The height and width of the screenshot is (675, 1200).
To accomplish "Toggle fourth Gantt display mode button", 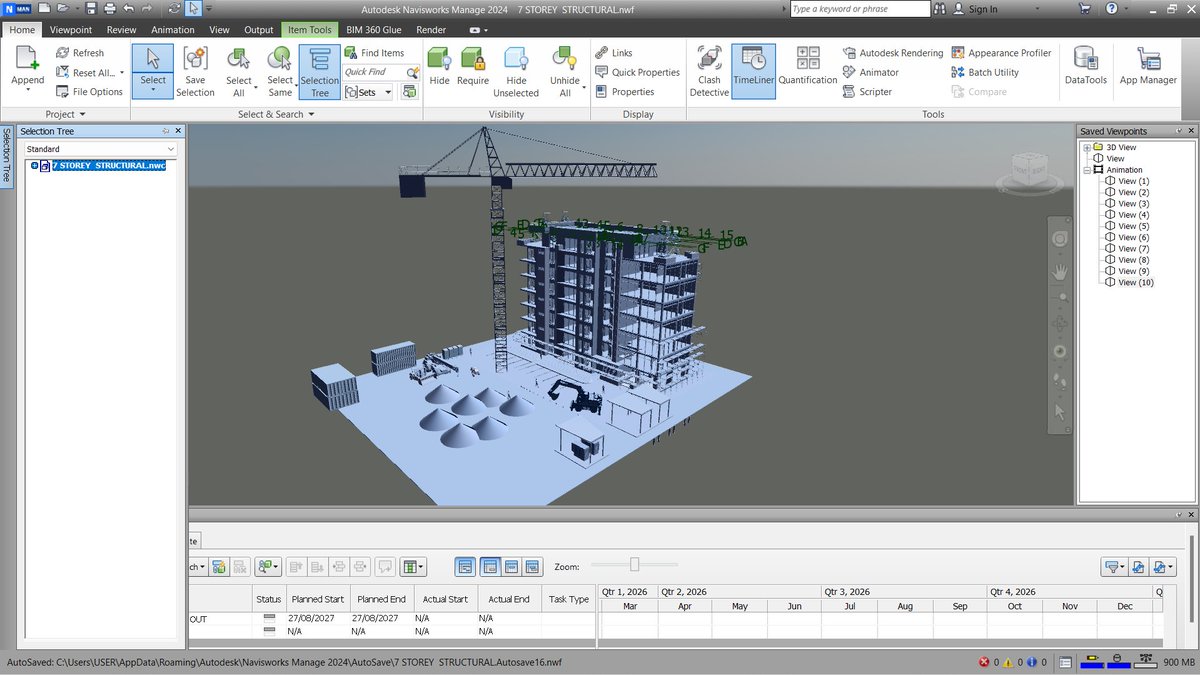I will point(533,567).
